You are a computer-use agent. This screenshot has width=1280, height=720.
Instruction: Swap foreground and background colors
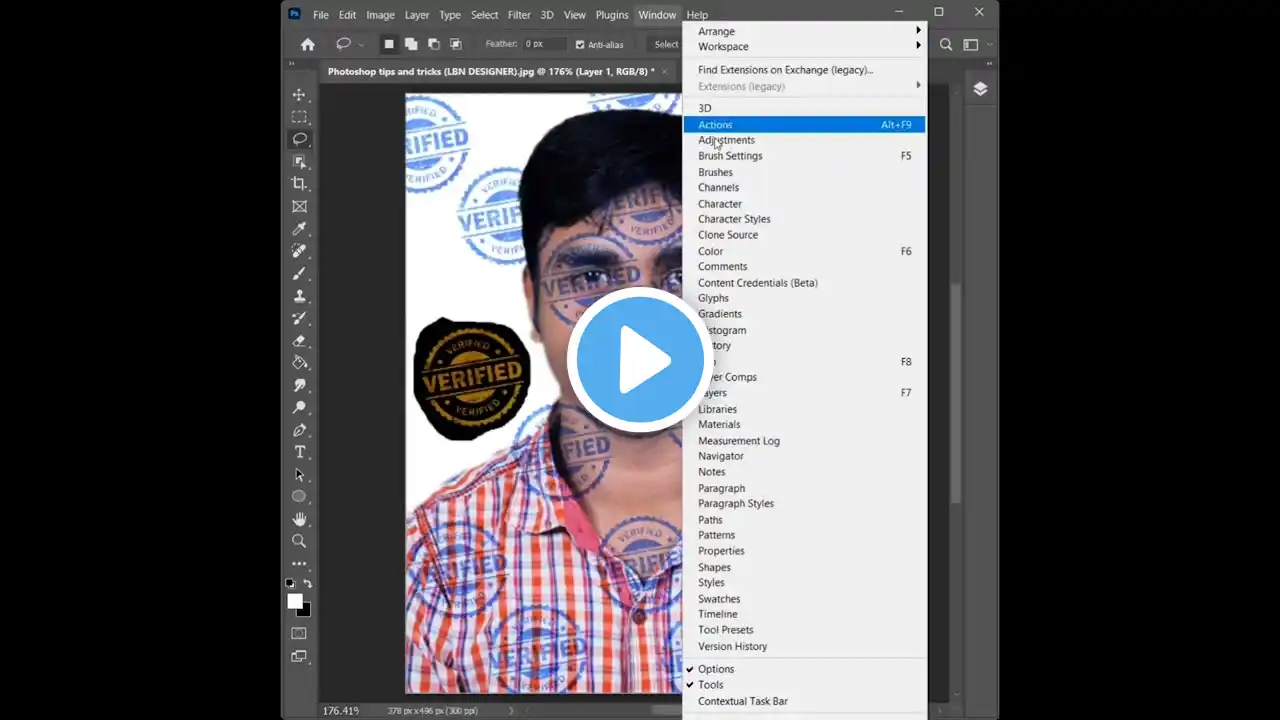(308, 583)
